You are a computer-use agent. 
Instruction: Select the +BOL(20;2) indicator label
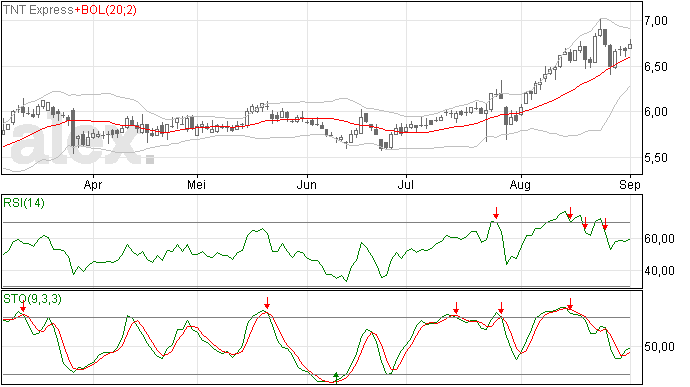[106, 10]
